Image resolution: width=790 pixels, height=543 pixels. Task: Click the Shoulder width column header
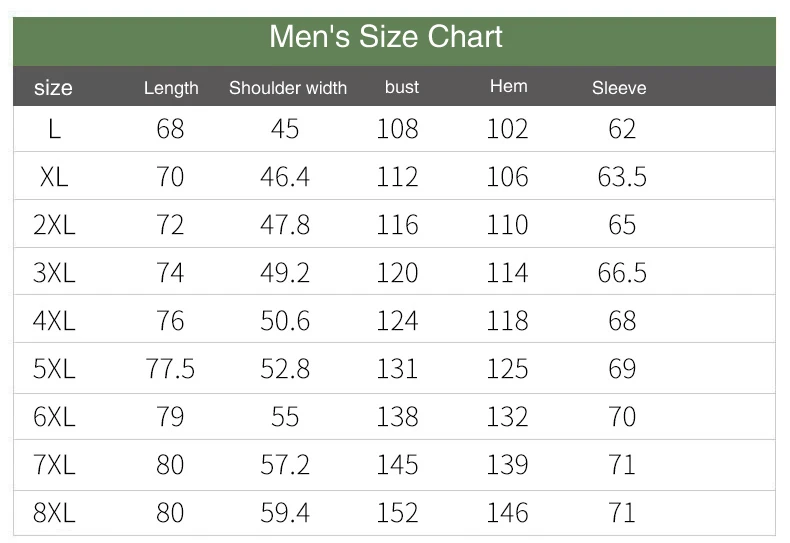coord(288,88)
